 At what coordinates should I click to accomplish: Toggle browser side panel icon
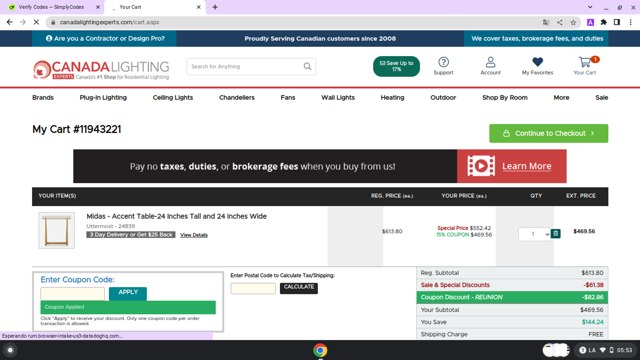click(x=617, y=22)
